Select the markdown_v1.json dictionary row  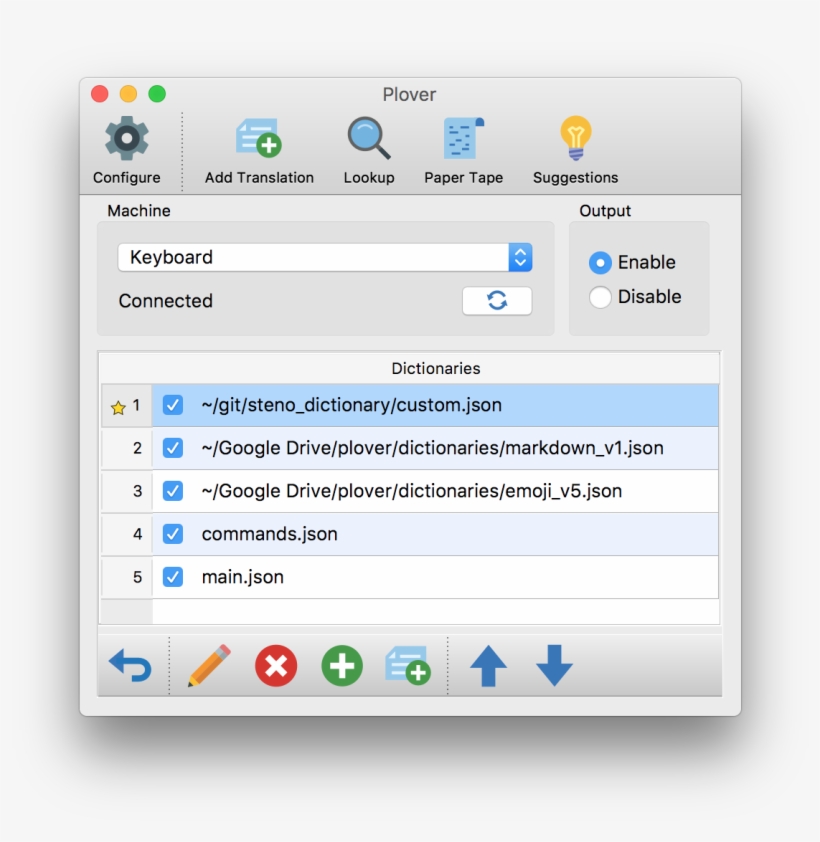[x=435, y=448]
